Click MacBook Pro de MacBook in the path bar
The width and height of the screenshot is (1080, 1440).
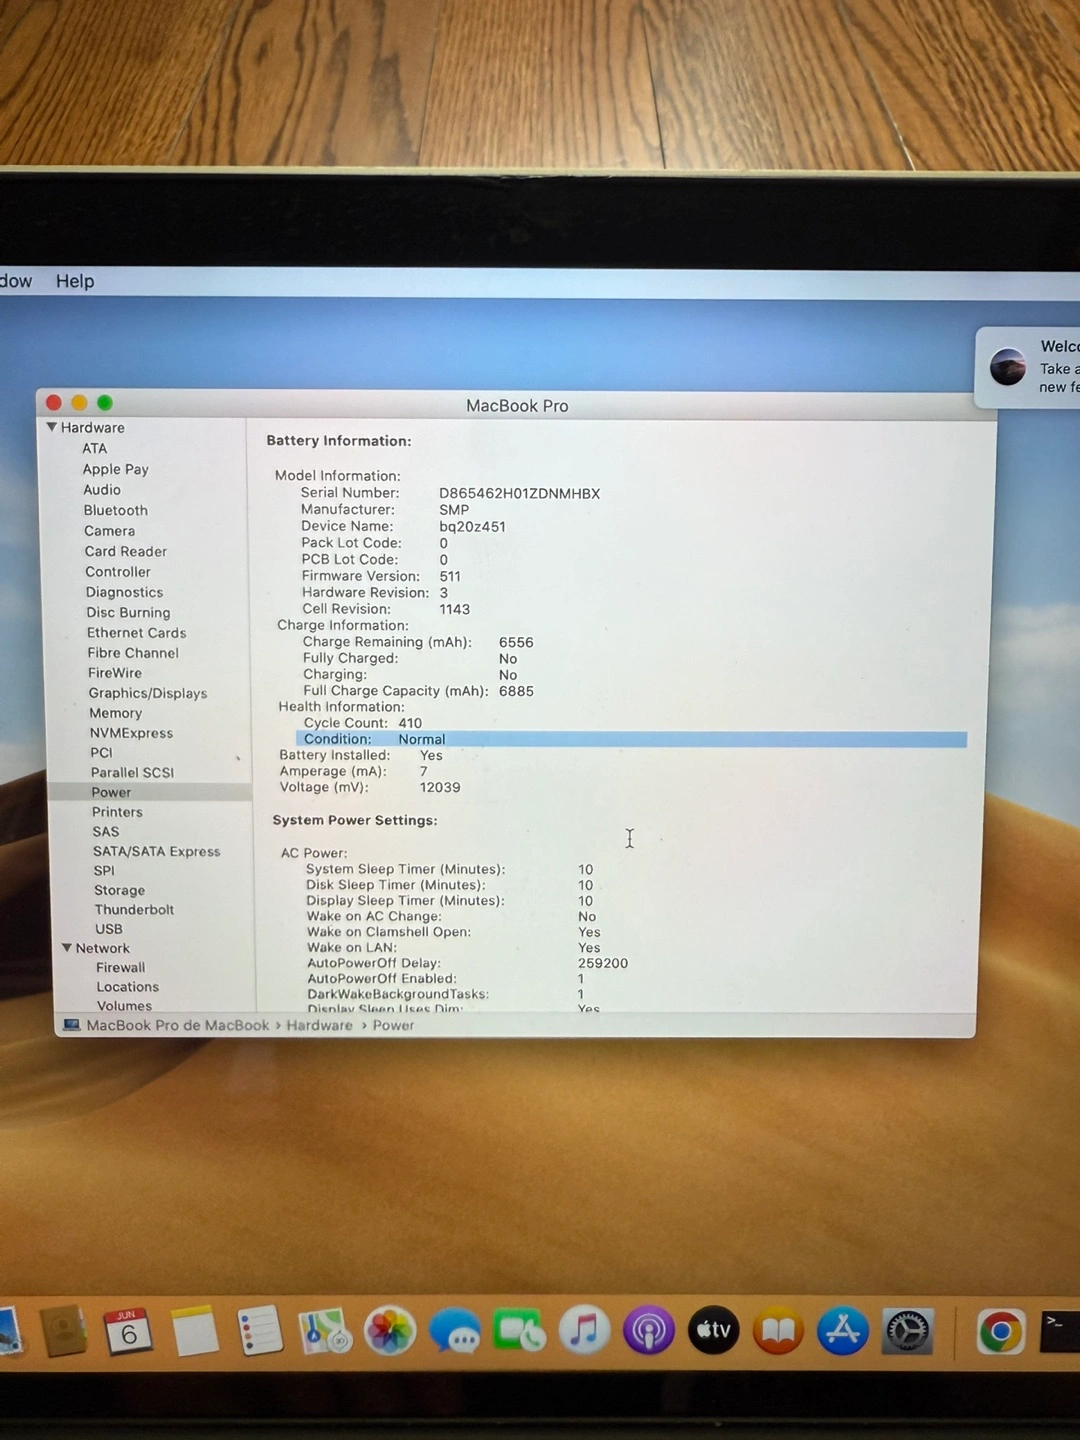click(x=177, y=1026)
